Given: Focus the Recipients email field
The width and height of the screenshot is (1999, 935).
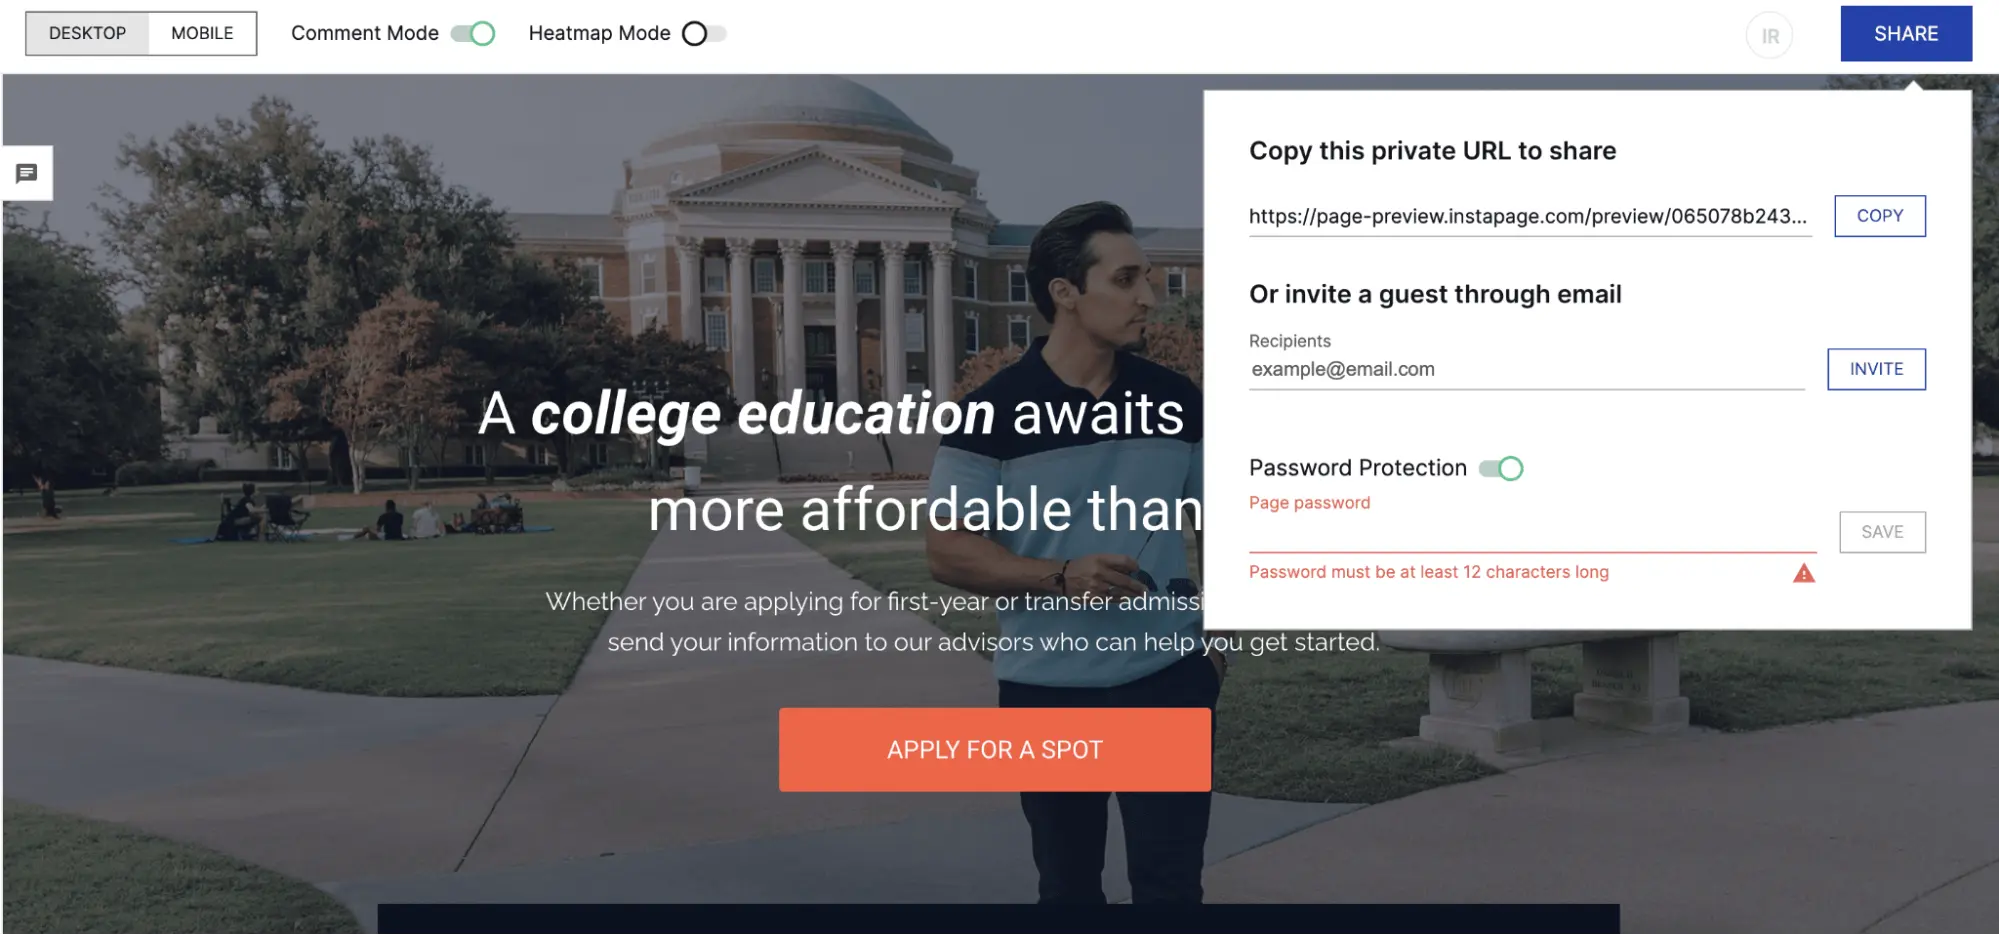Looking at the screenshot, I should coord(1526,370).
